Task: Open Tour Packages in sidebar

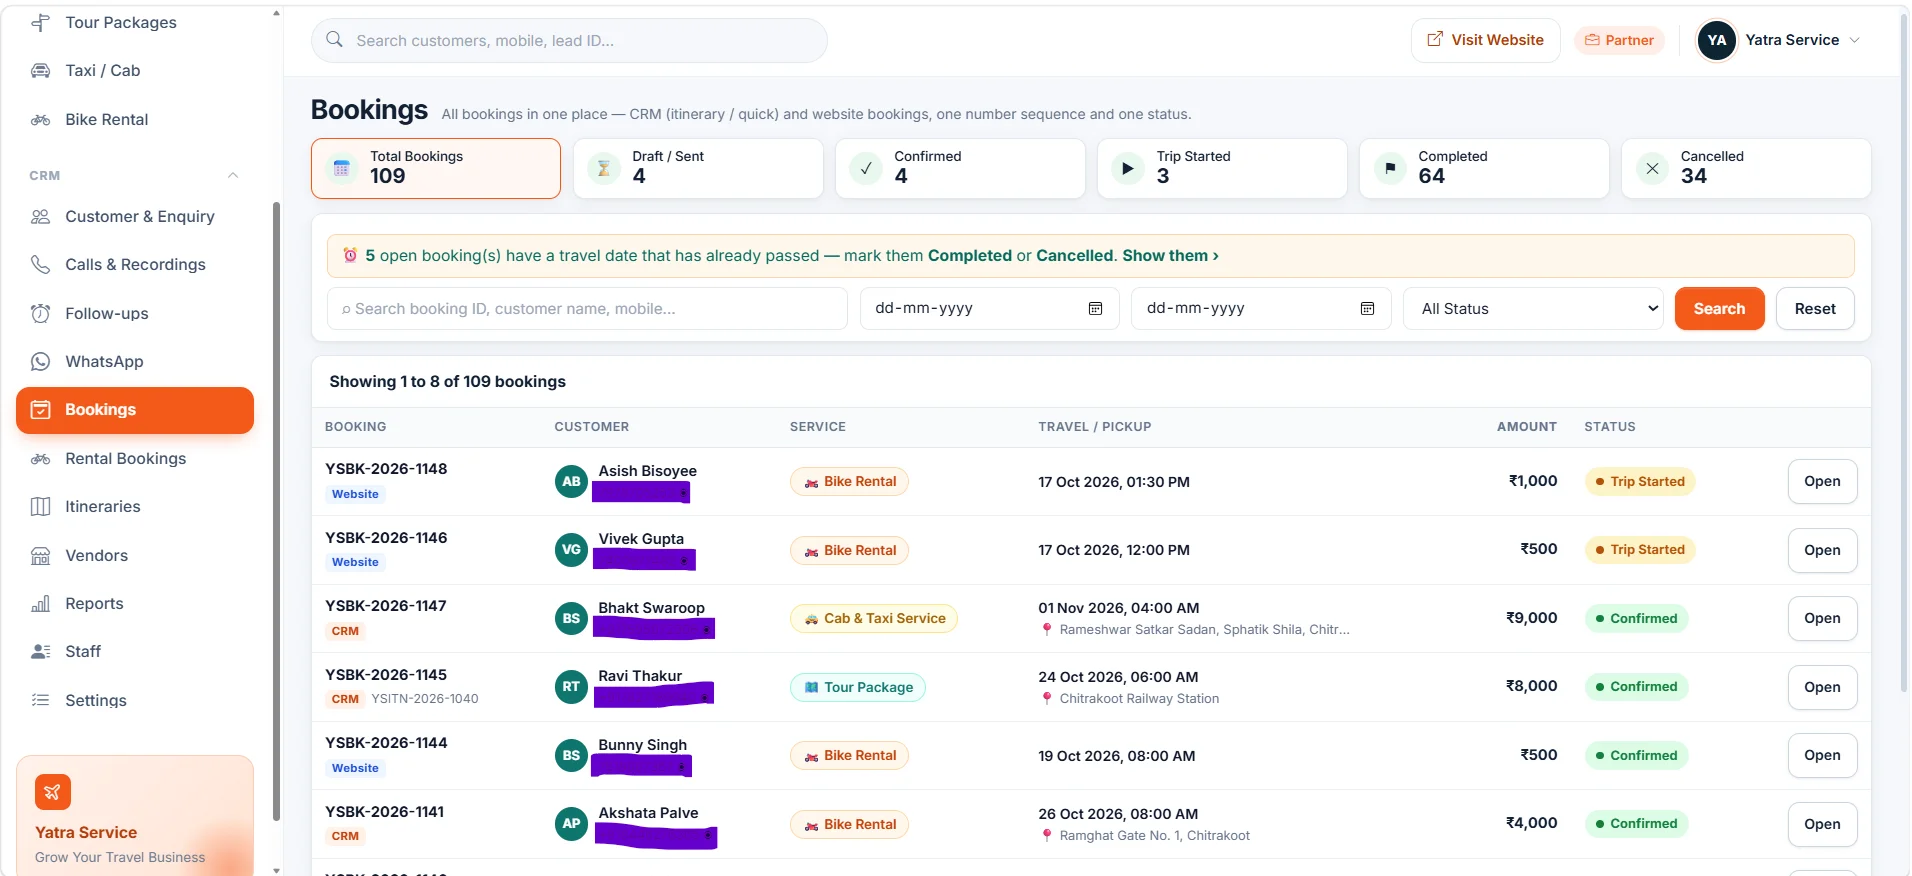Action: 120,22
